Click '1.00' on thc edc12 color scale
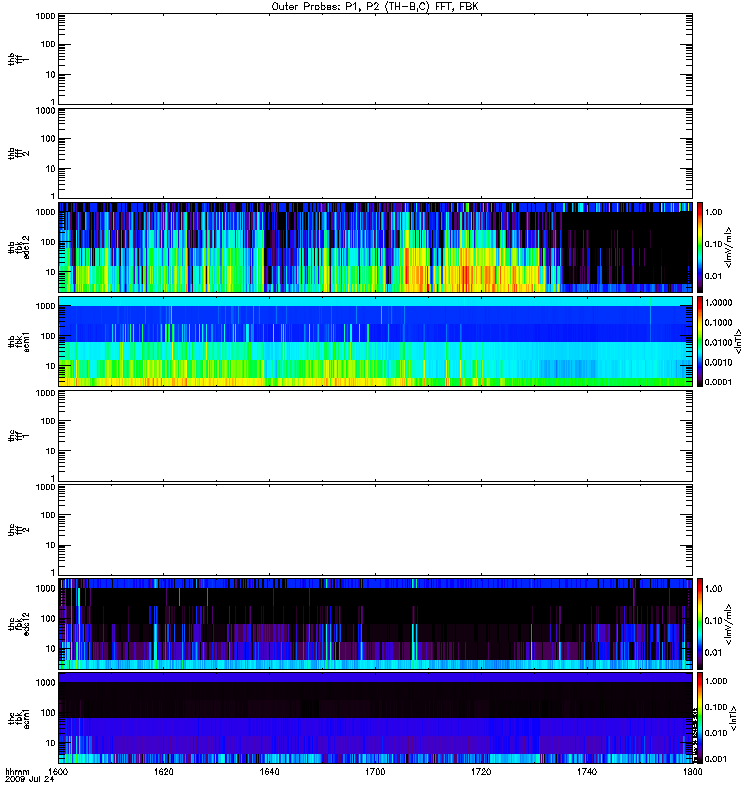 click(x=713, y=589)
